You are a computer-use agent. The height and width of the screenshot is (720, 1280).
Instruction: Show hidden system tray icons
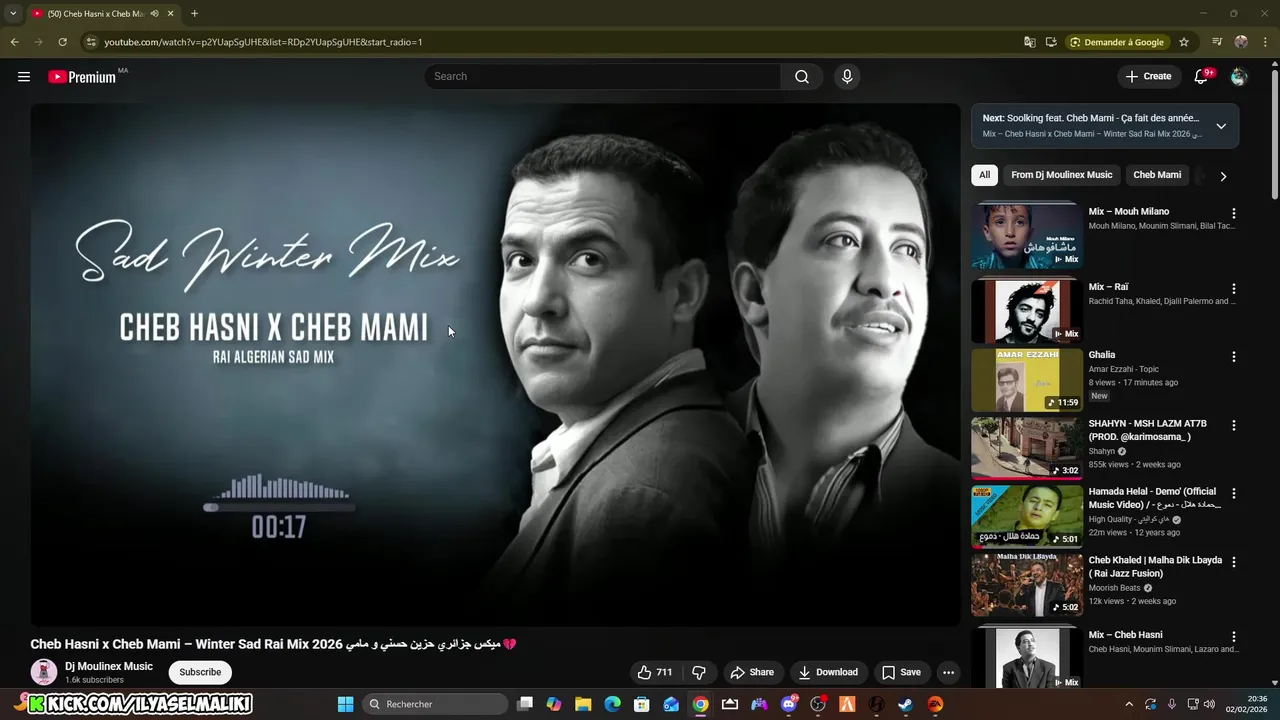click(x=1129, y=704)
